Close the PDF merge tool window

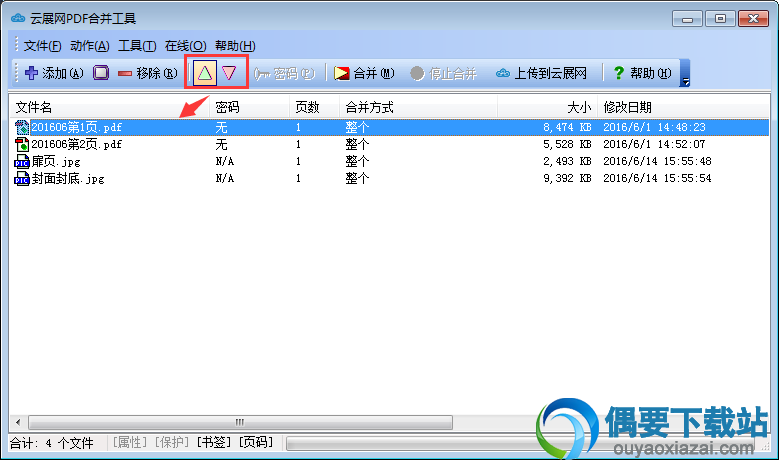tap(753, 19)
